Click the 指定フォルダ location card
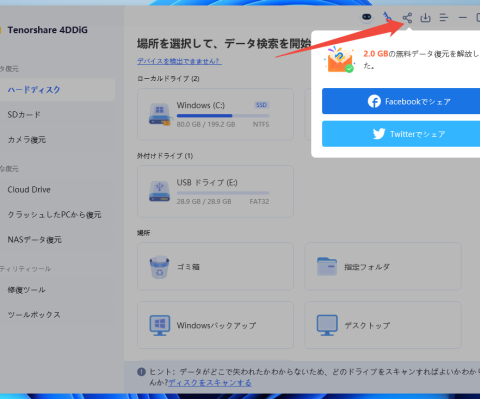 click(x=383, y=266)
